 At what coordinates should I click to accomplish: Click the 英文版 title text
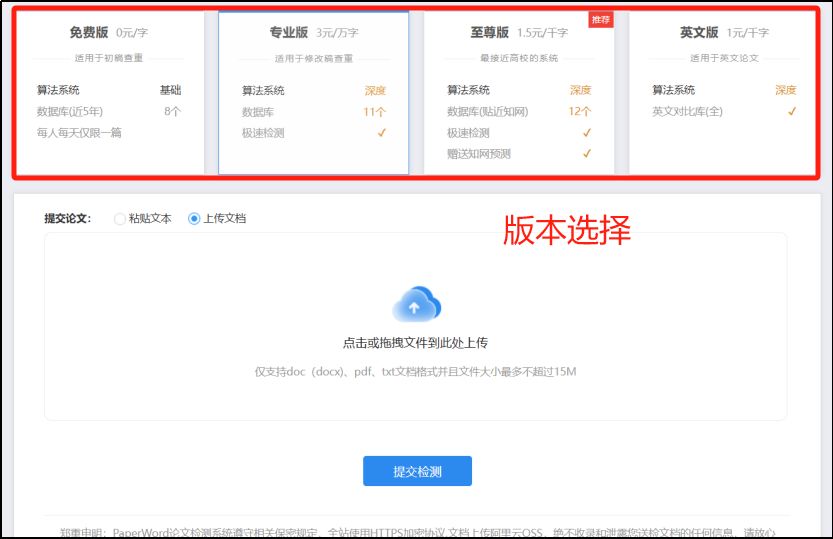tap(699, 32)
